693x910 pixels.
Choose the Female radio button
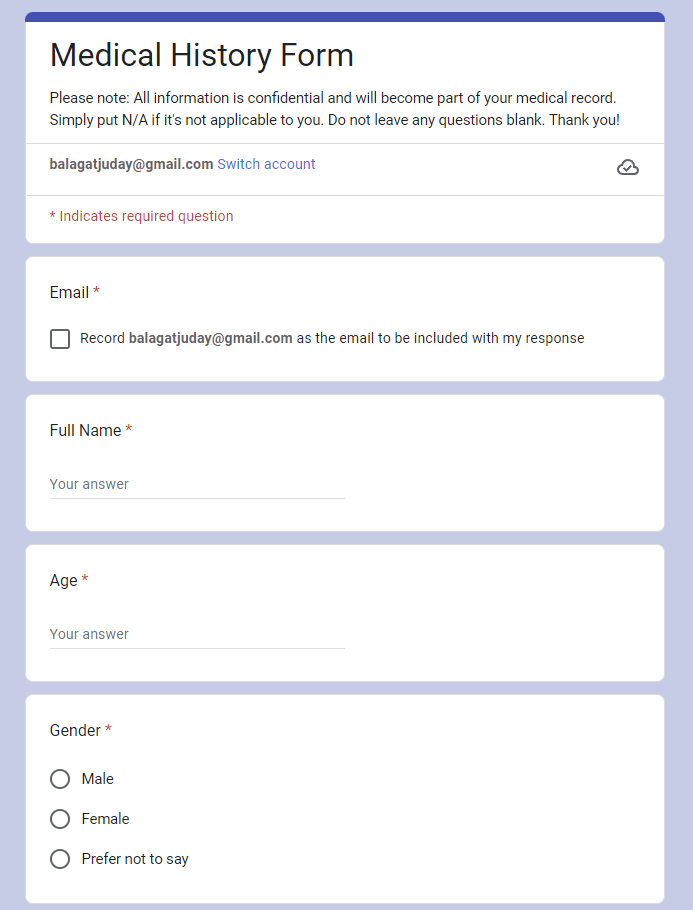(x=60, y=819)
